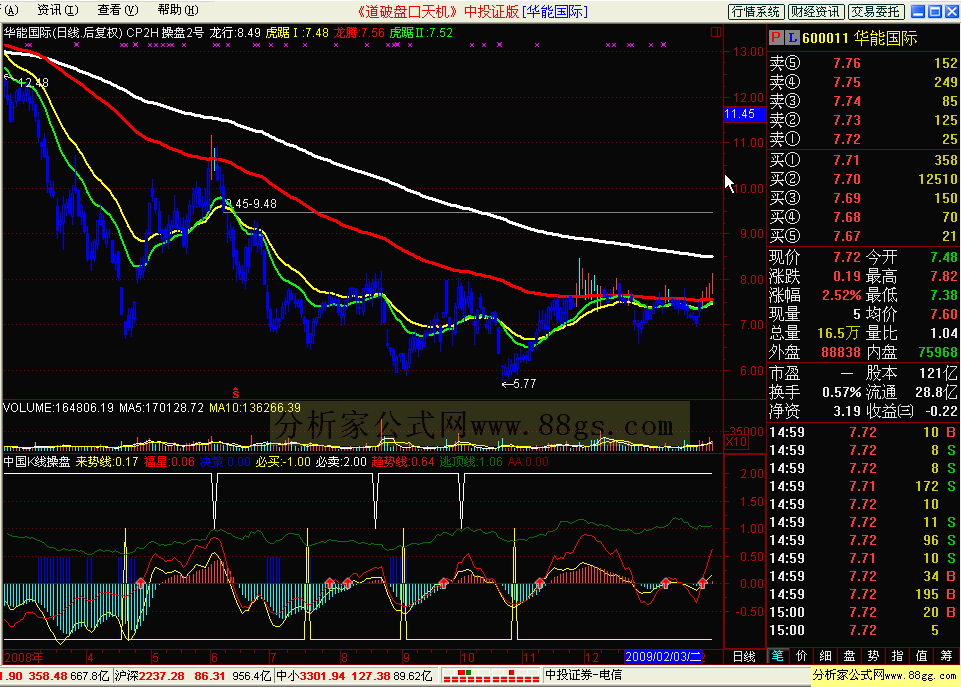Click the 中国K线操盘 indicator title
This screenshot has height=687, width=961.
(x=37, y=461)
